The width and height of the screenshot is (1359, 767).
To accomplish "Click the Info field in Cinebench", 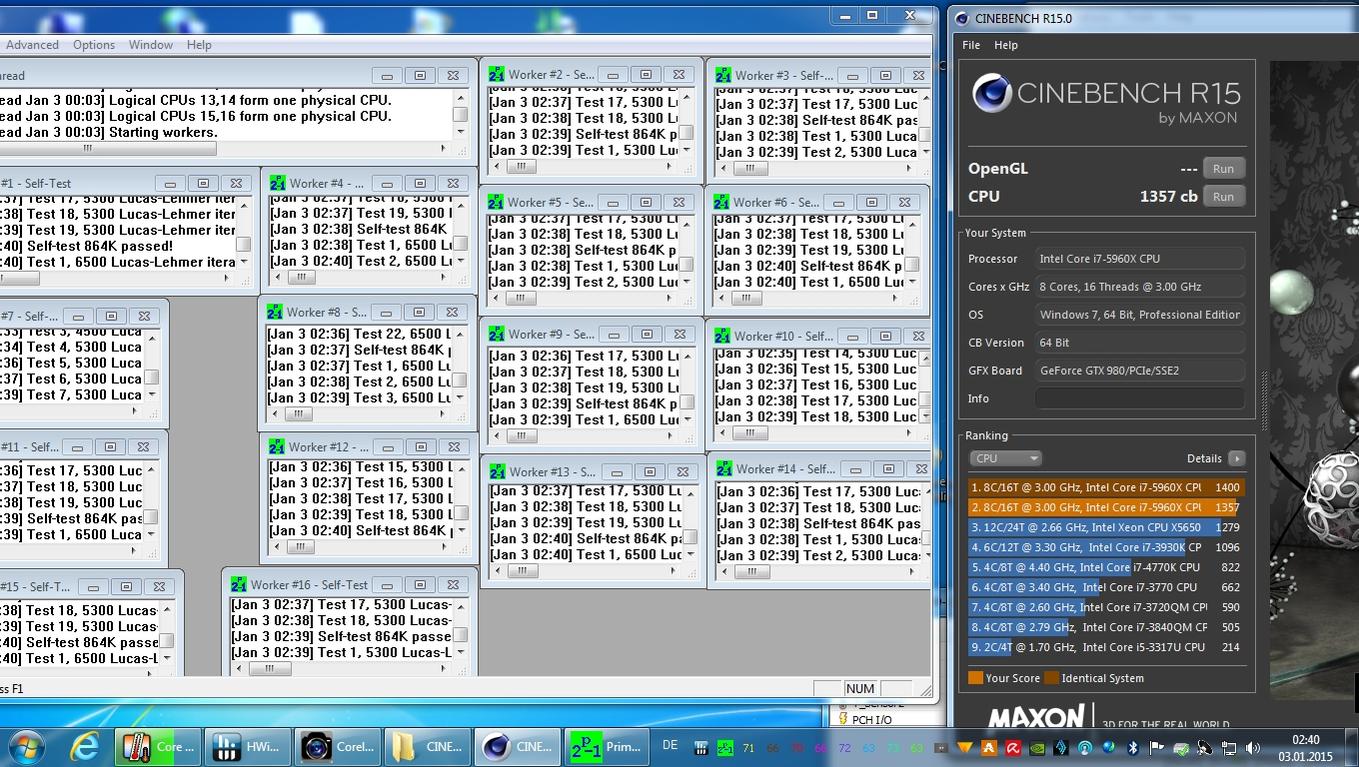I will (1140, 398).
